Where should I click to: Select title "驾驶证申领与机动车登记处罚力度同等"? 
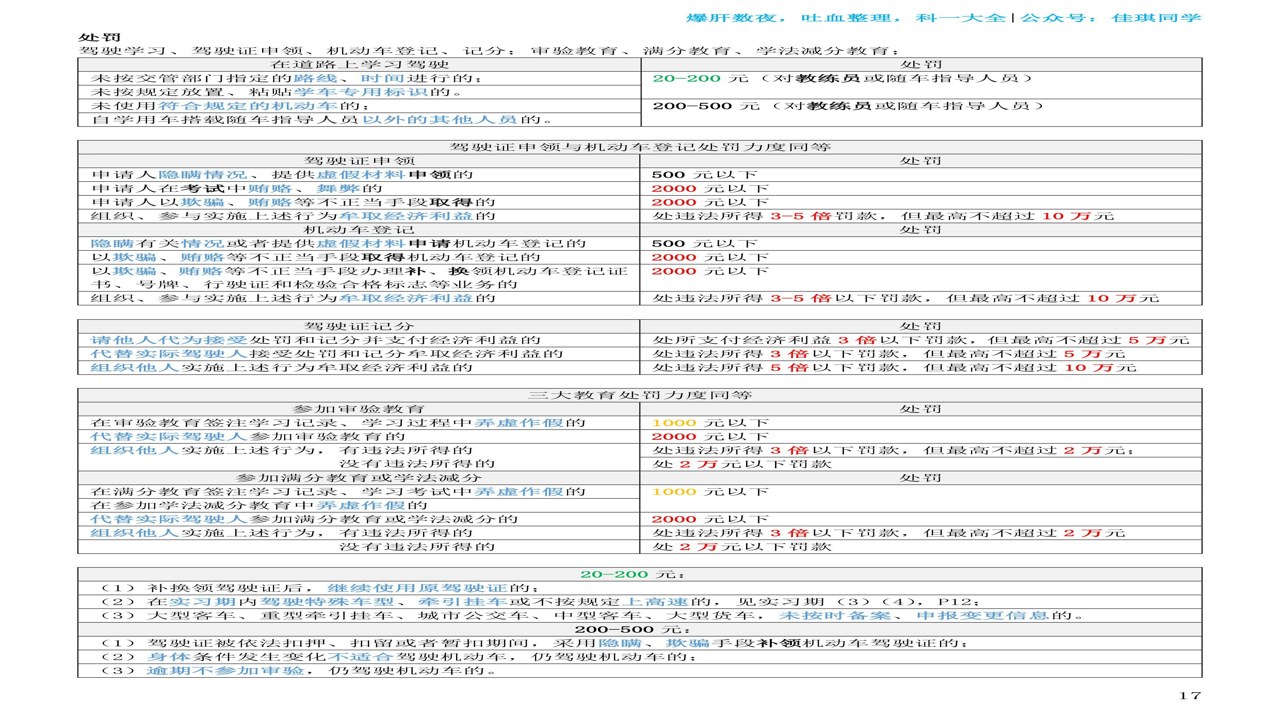click(640, 147)
